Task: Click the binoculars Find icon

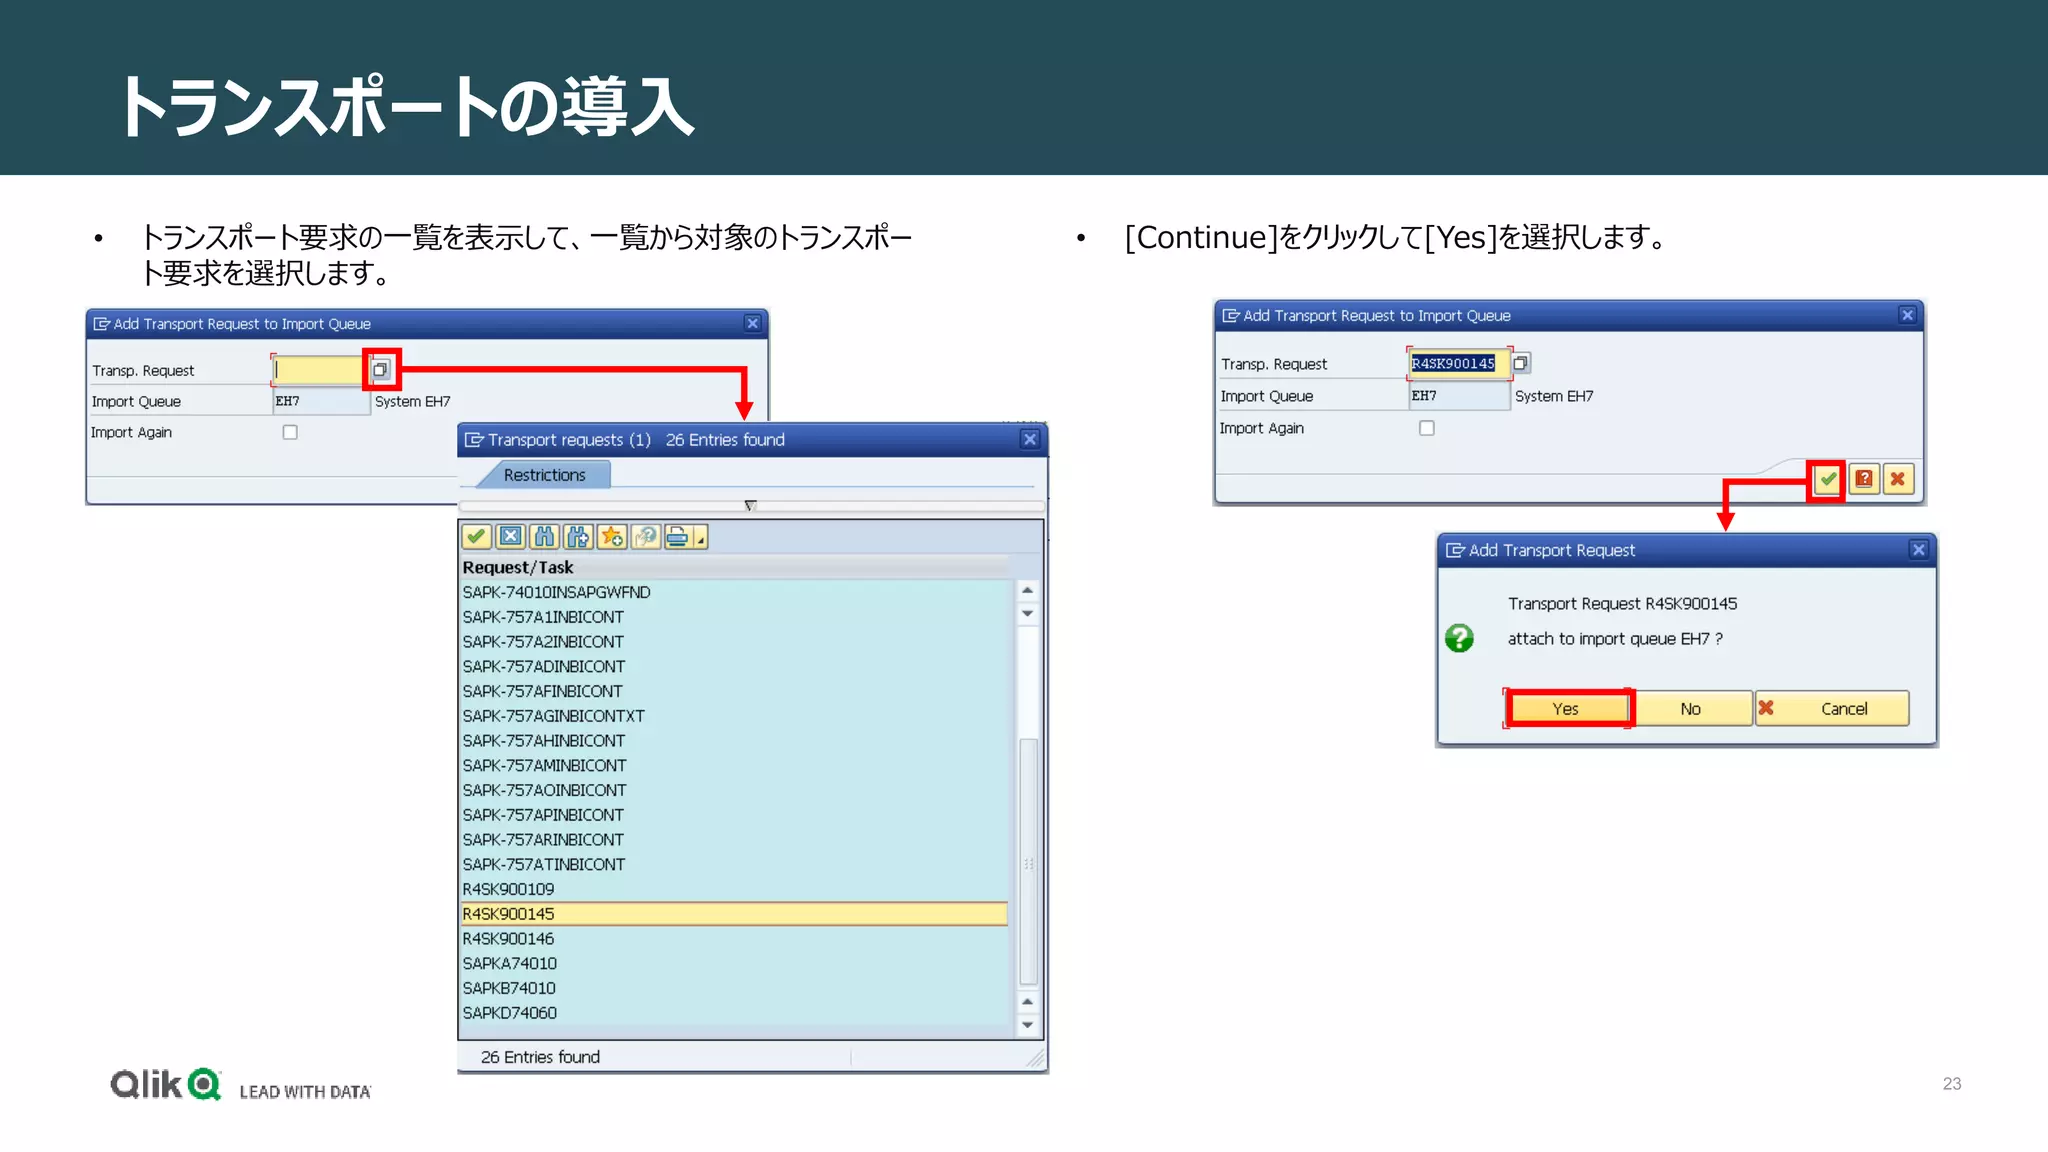Action: pyautogui.click(x=544, y=537)
